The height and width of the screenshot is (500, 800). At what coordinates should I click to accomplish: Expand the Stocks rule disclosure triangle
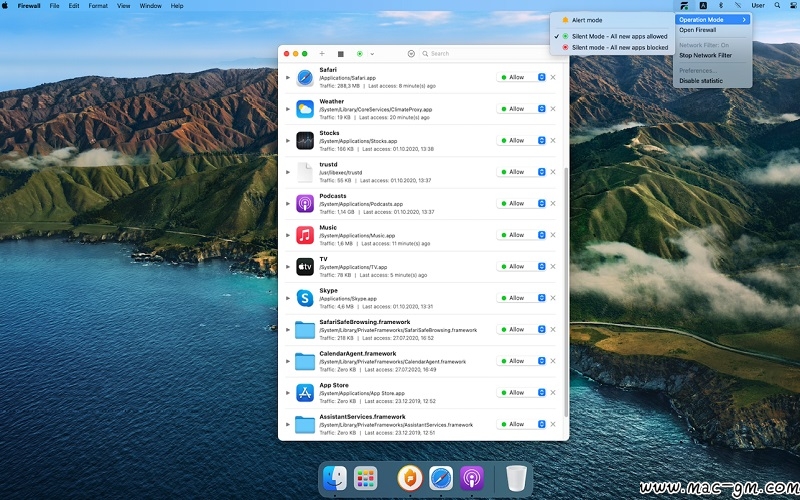coord(288,141)
